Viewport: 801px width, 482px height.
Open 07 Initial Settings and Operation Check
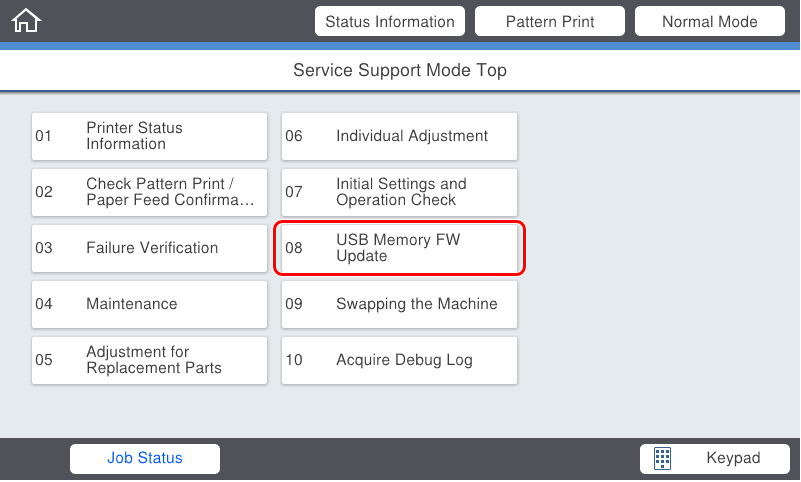(399, 192)
